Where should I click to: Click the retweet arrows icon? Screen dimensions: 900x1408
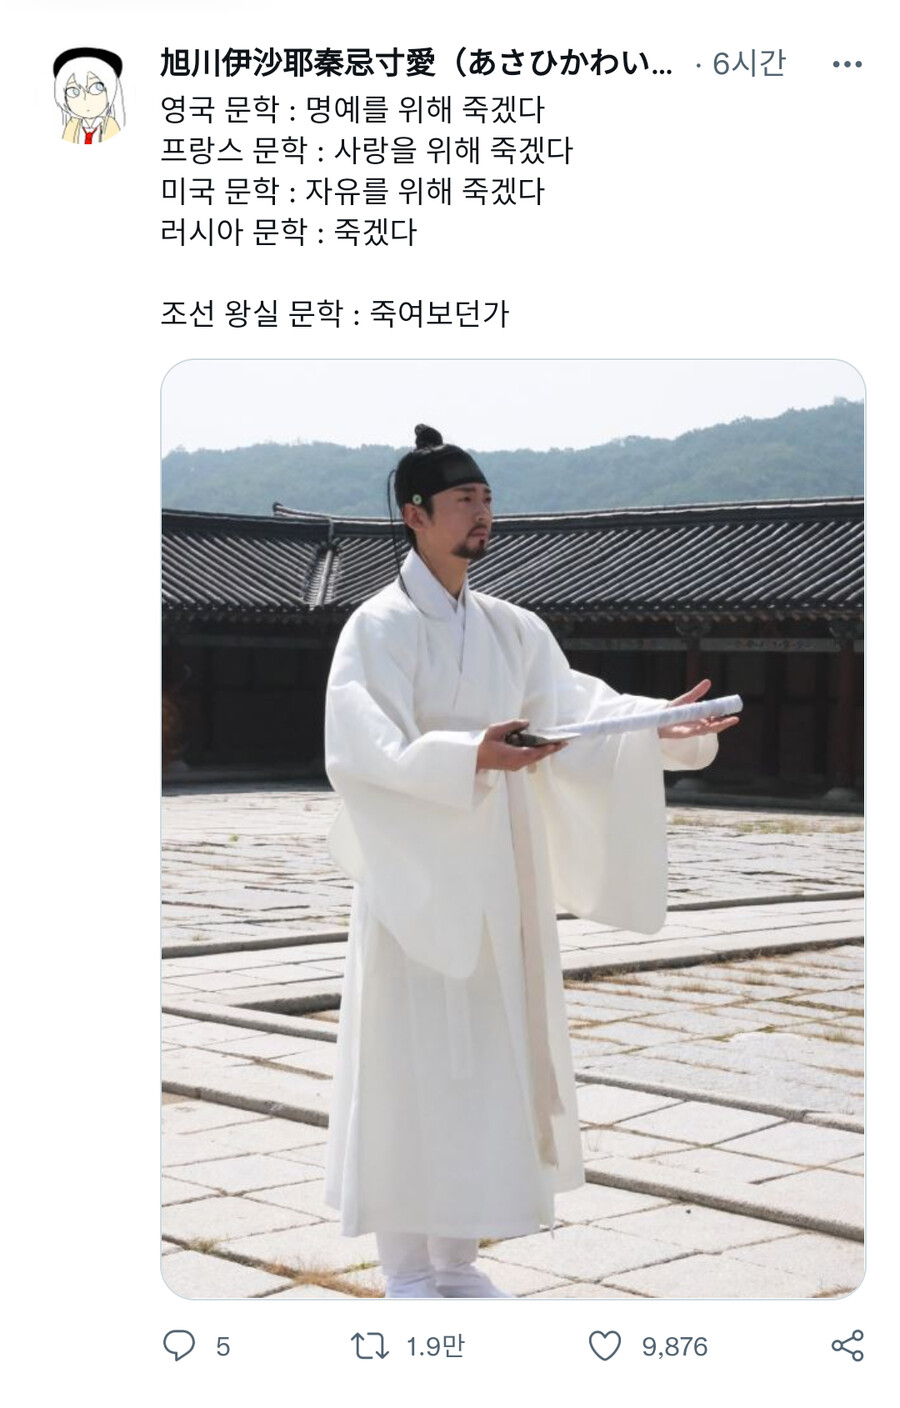pyautogui.click(x=370, y=1346)
